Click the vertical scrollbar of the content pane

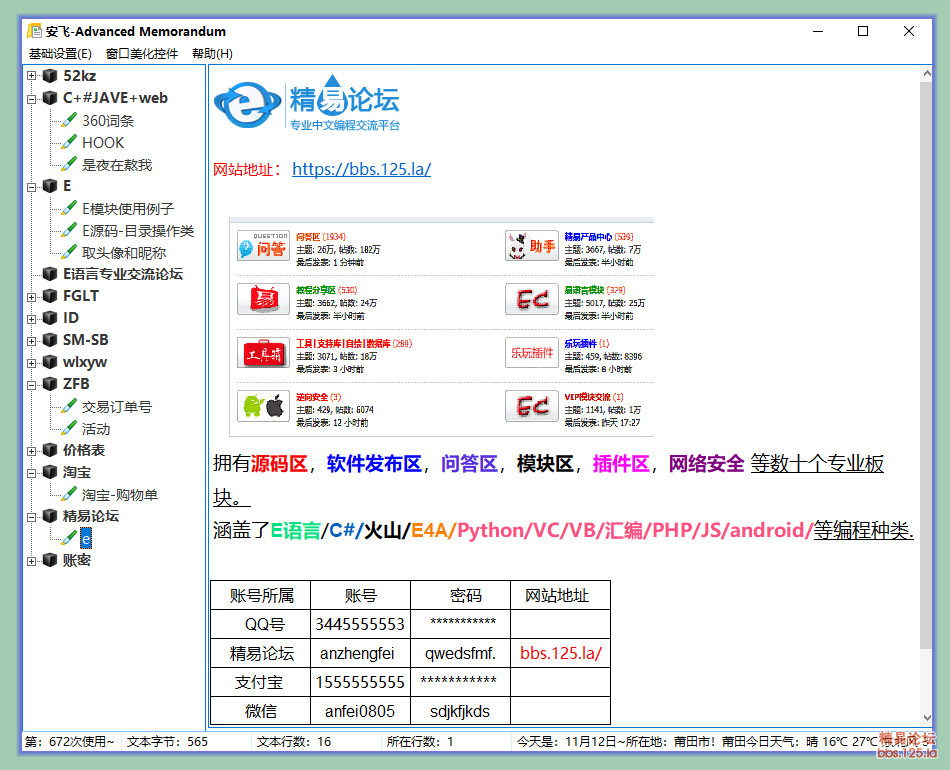927,400
